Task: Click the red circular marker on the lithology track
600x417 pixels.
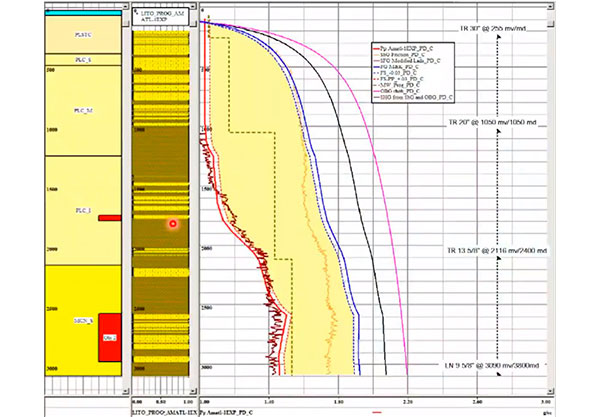Action: click(x=173, y=223)
